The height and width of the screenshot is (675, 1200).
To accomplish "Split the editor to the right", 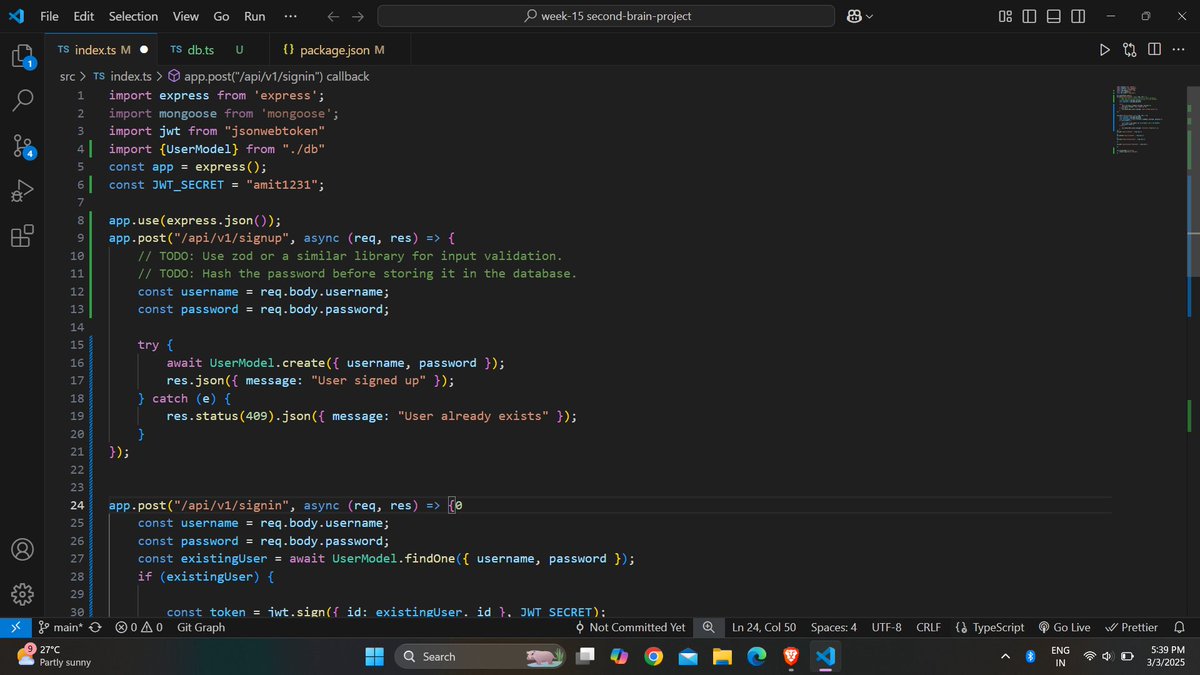I will tap(1154, 49).
